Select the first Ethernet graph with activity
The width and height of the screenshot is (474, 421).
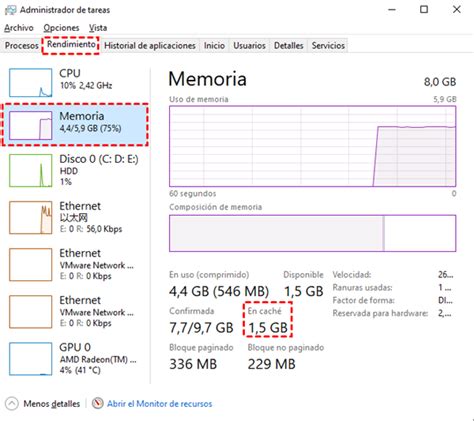point(31,217)
